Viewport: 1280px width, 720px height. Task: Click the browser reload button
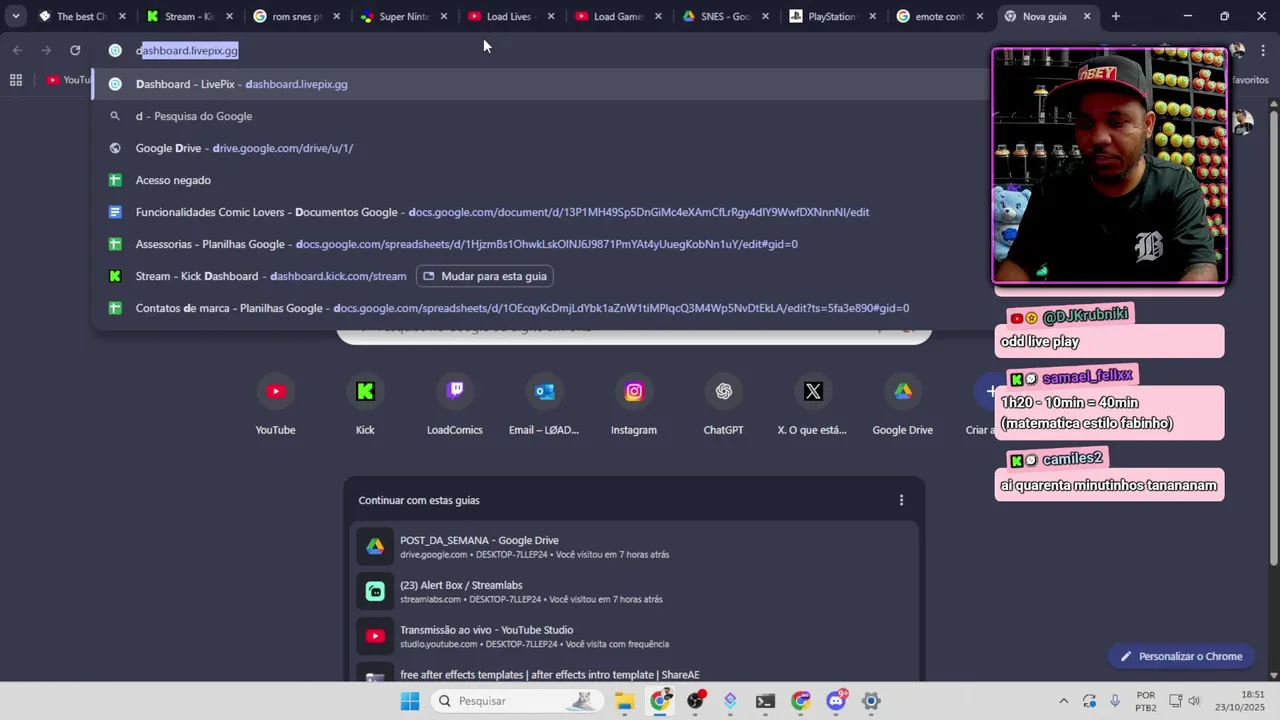click(x=75, y=50)
